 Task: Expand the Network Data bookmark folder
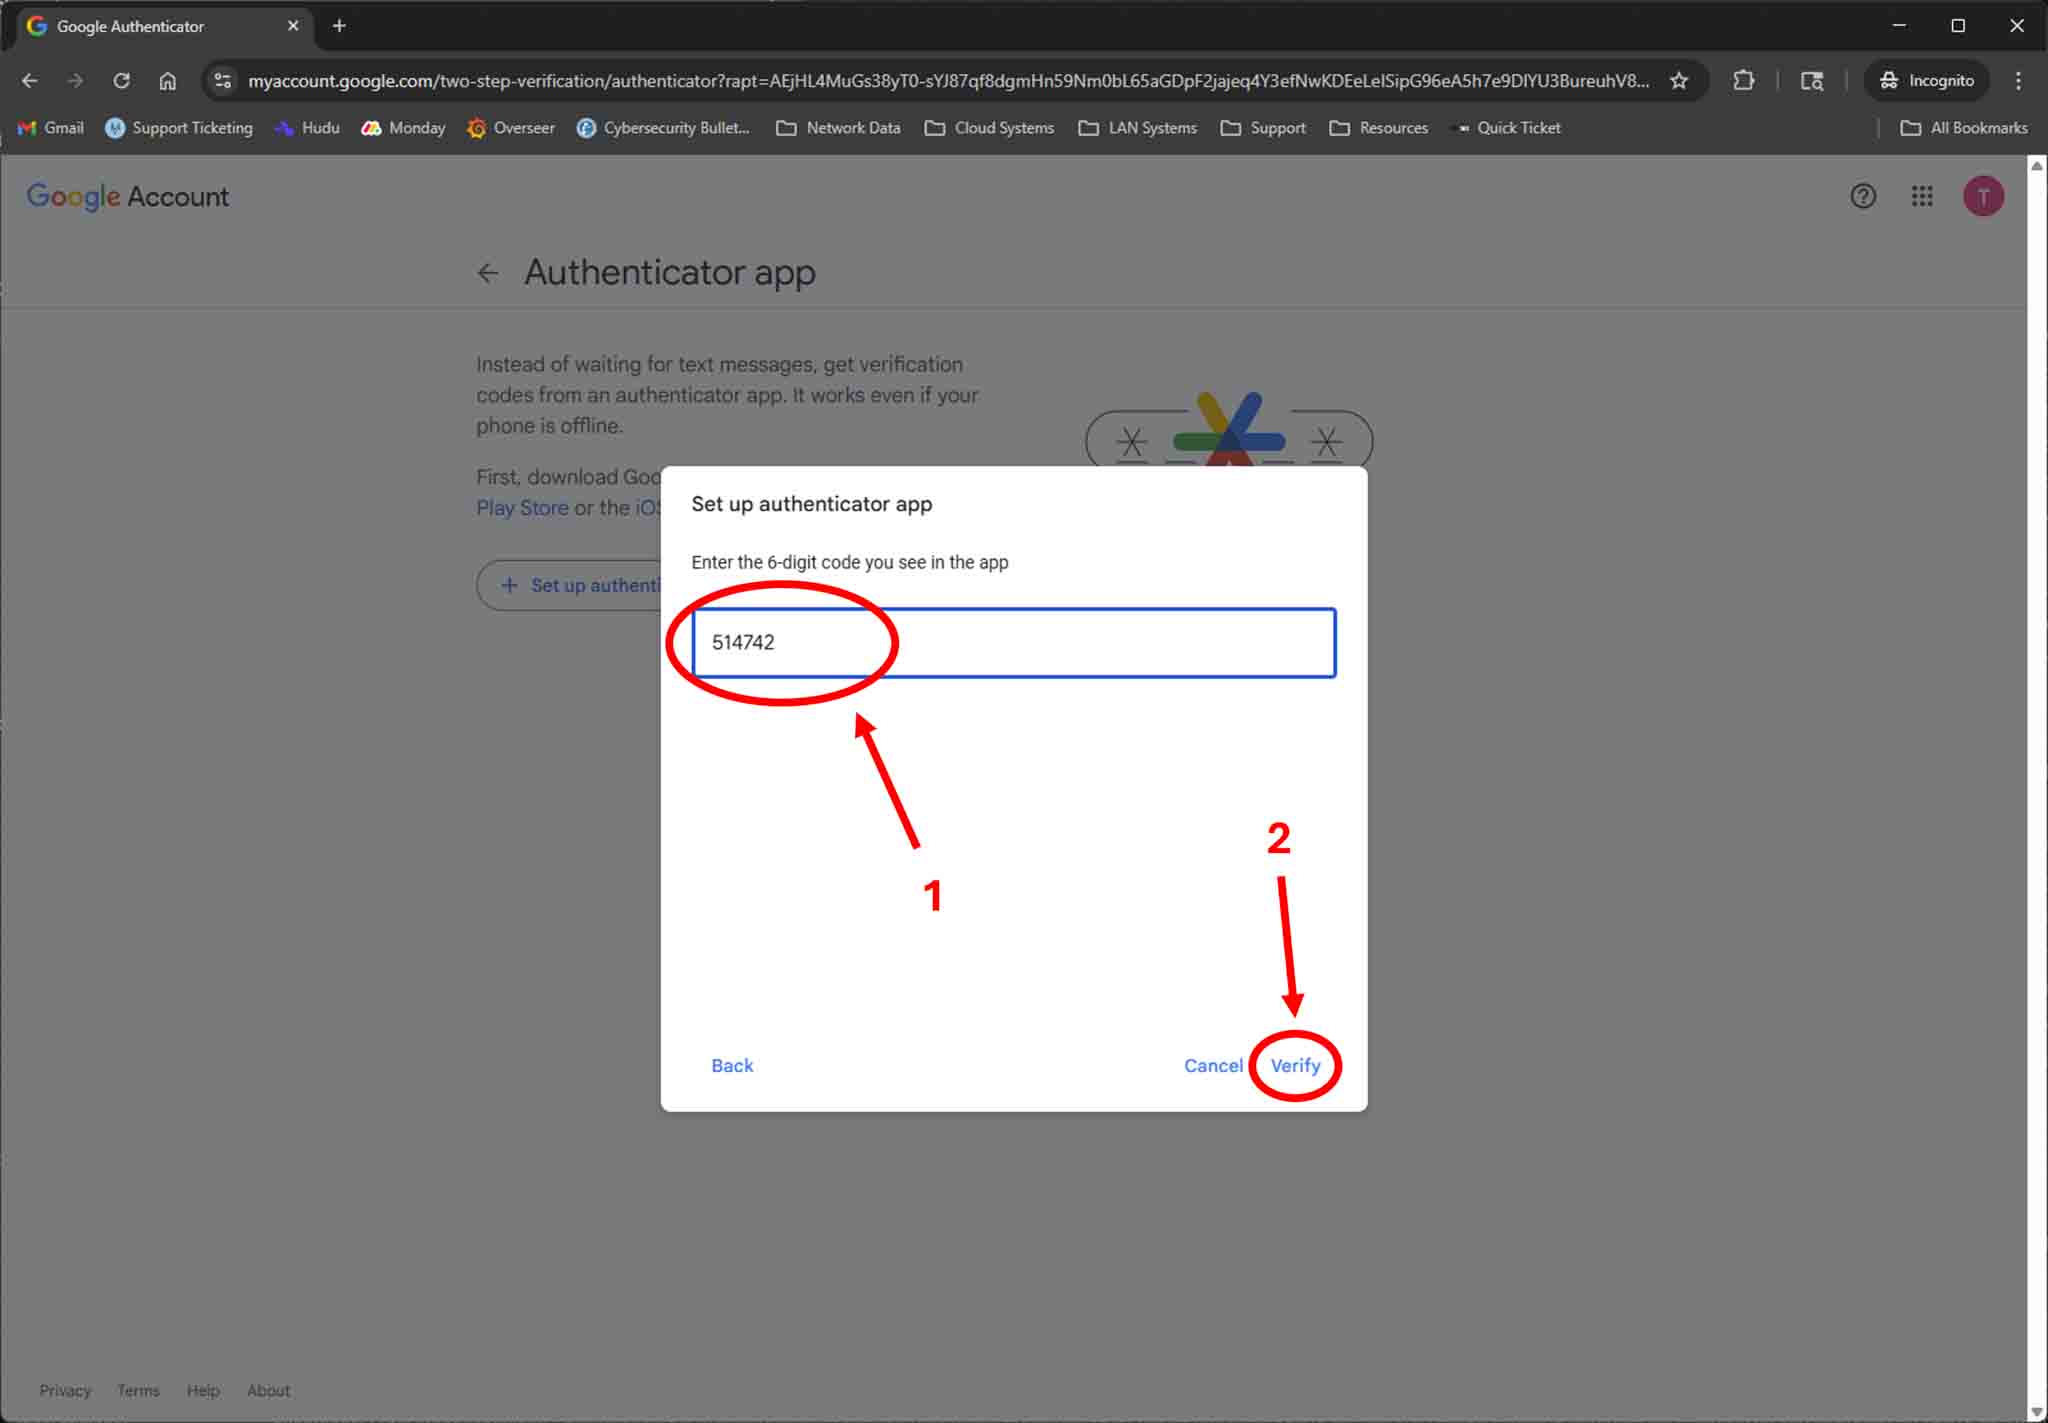(x=838, y=128)
